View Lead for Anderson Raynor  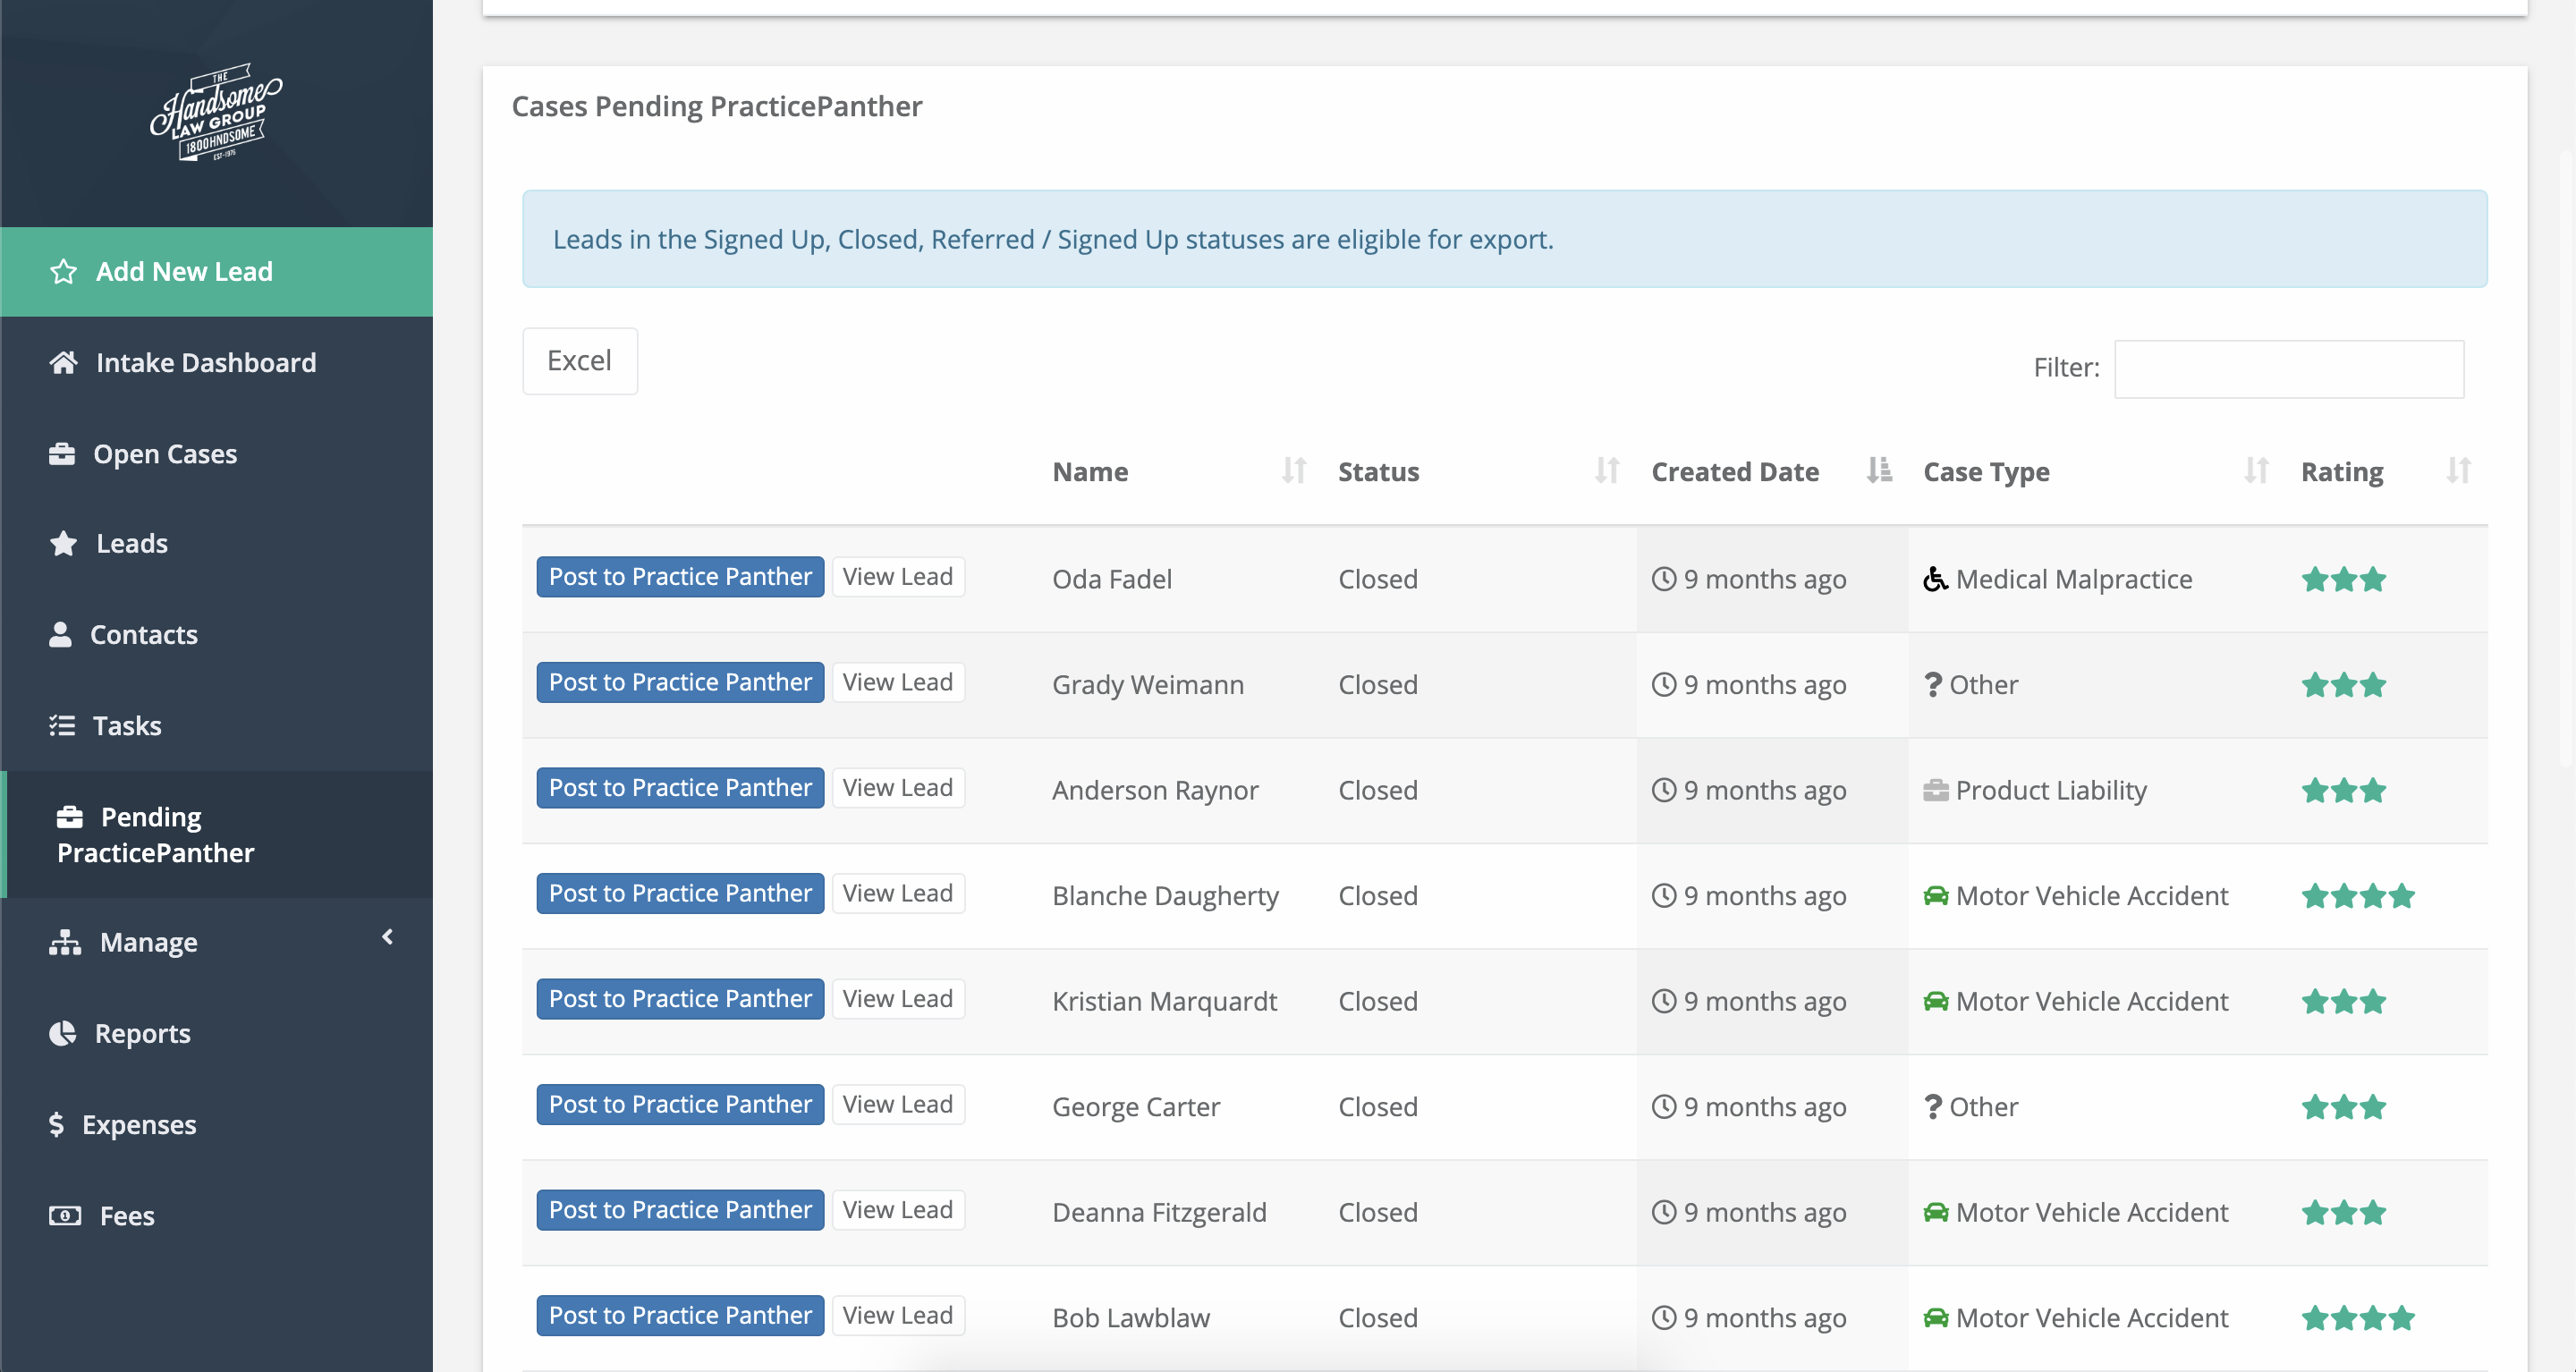point(898,788)
